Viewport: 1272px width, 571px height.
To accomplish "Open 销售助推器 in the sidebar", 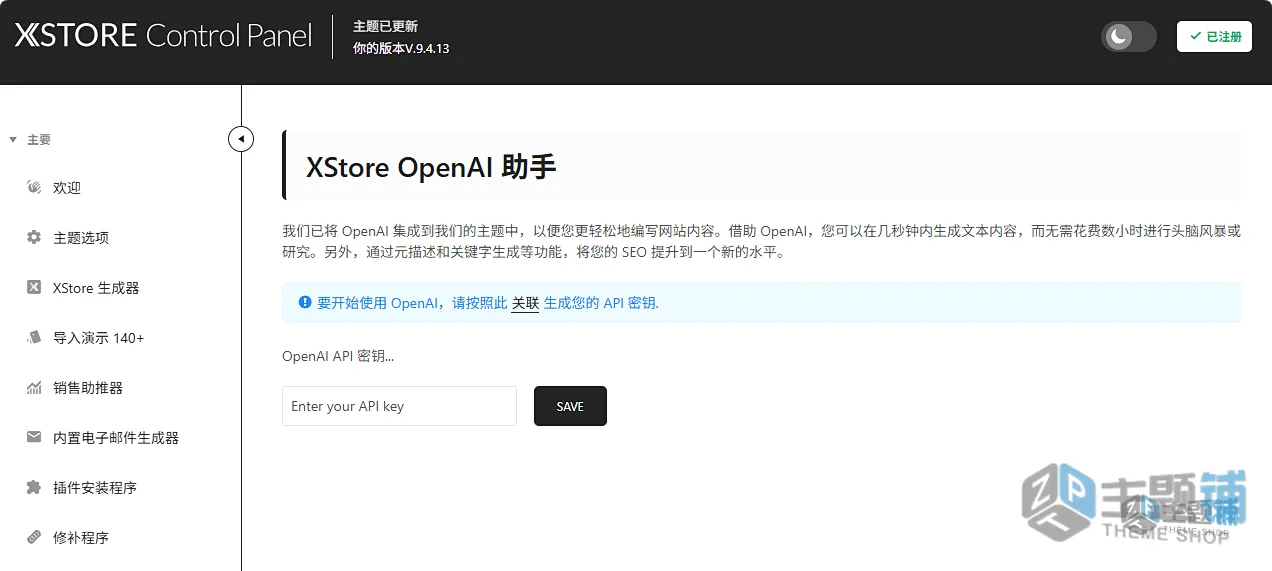I will tap(88, 388).
